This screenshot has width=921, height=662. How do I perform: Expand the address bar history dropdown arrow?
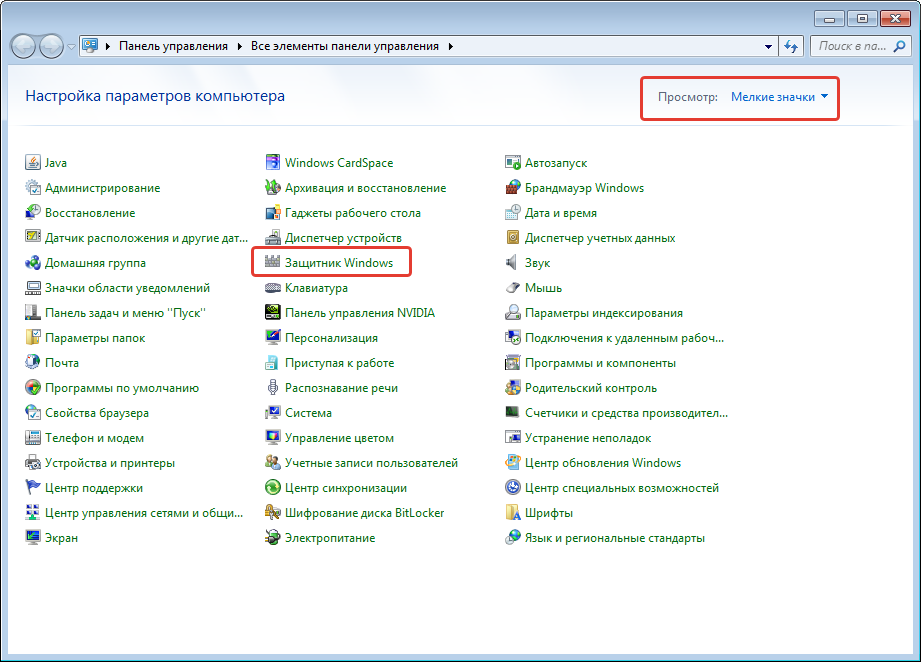(768, 46)
